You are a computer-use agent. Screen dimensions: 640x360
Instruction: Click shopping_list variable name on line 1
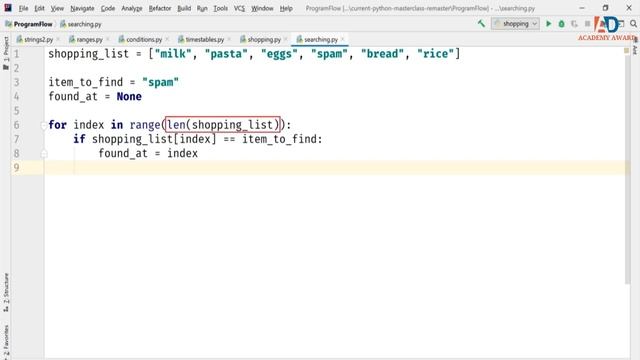(89, 54)
